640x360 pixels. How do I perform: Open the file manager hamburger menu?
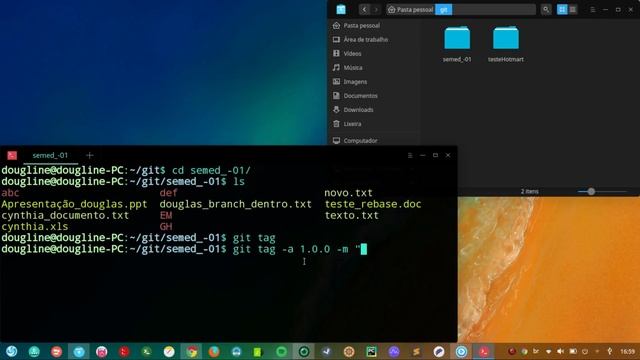pyautogui.click(x=593, y=9)
